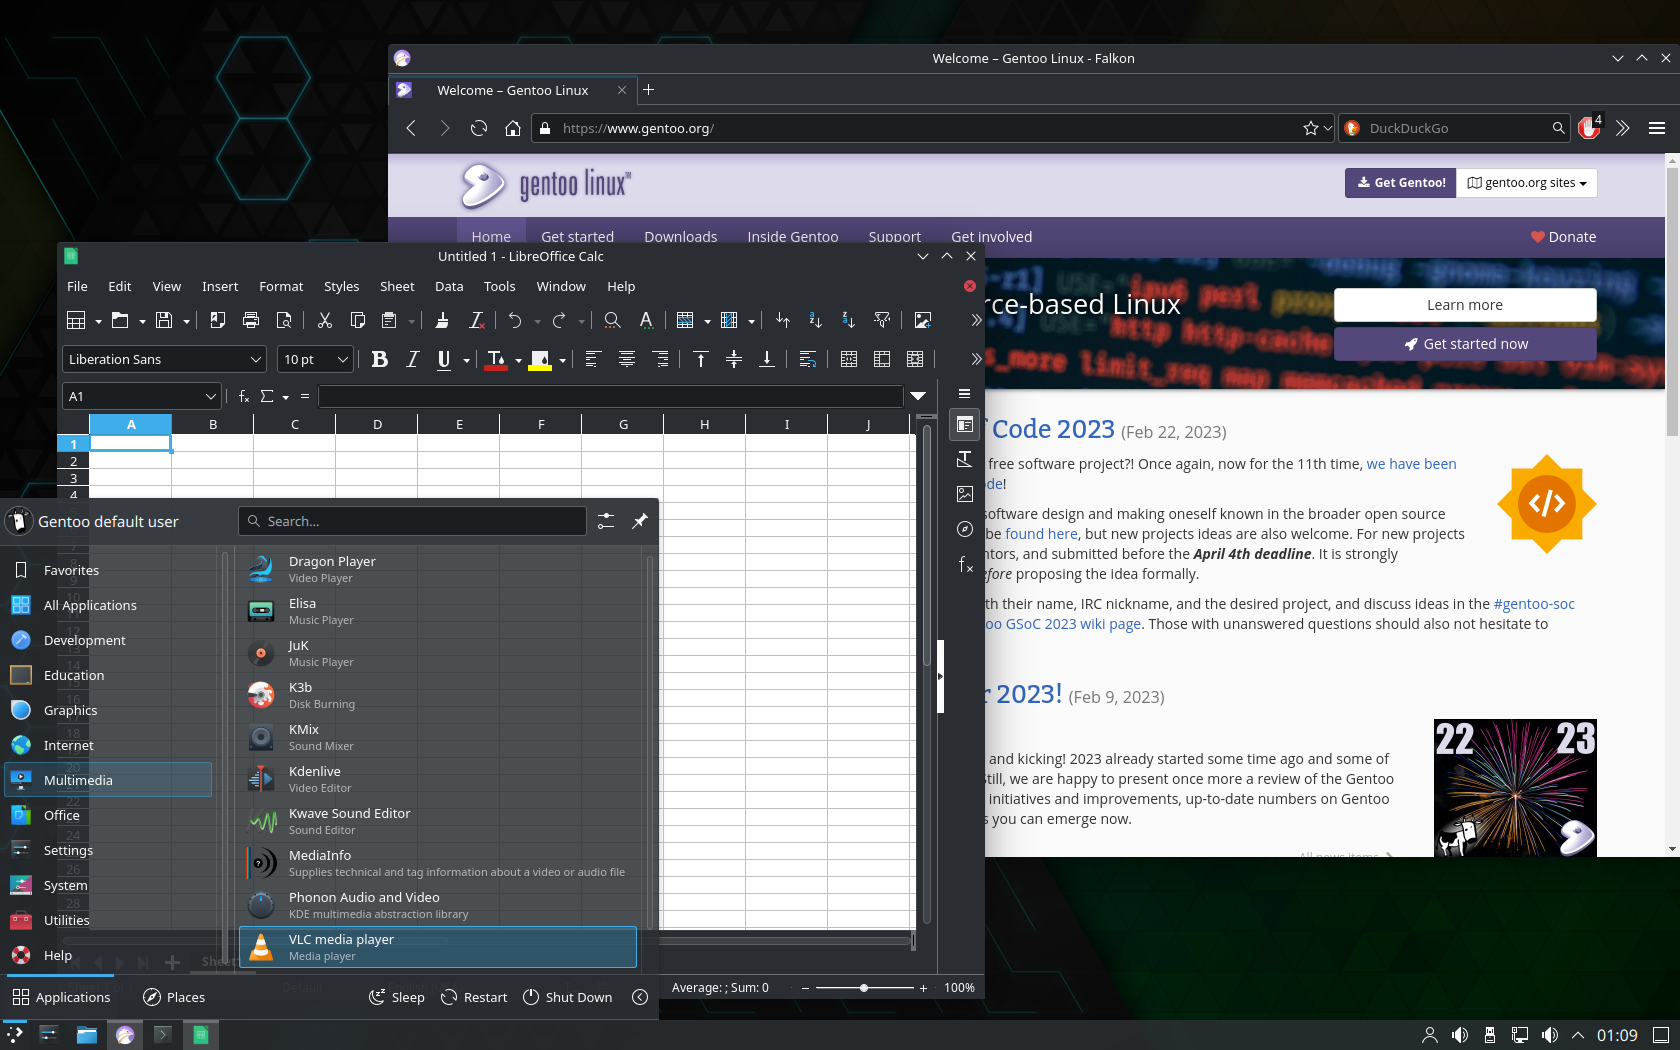Viewport: 1680px width, 1050px height.
Task: Click the Print icon in Calc toolbar
Action: [x=251, y=320]
